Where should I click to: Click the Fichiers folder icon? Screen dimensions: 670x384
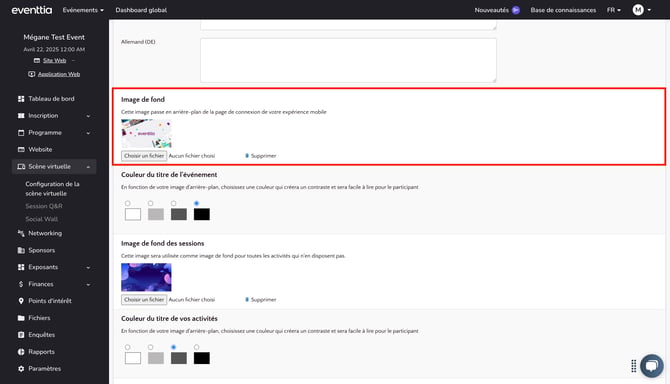pyautogui.click(x=21, y=318)
